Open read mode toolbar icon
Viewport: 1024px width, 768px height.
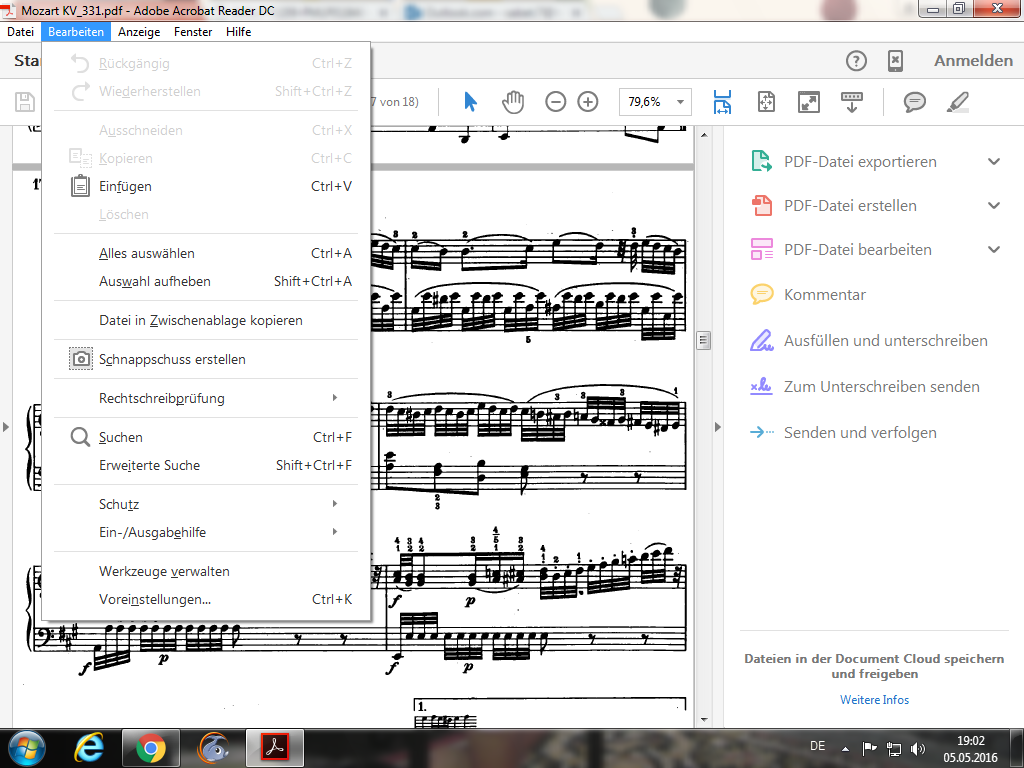[x=852, y=102]
